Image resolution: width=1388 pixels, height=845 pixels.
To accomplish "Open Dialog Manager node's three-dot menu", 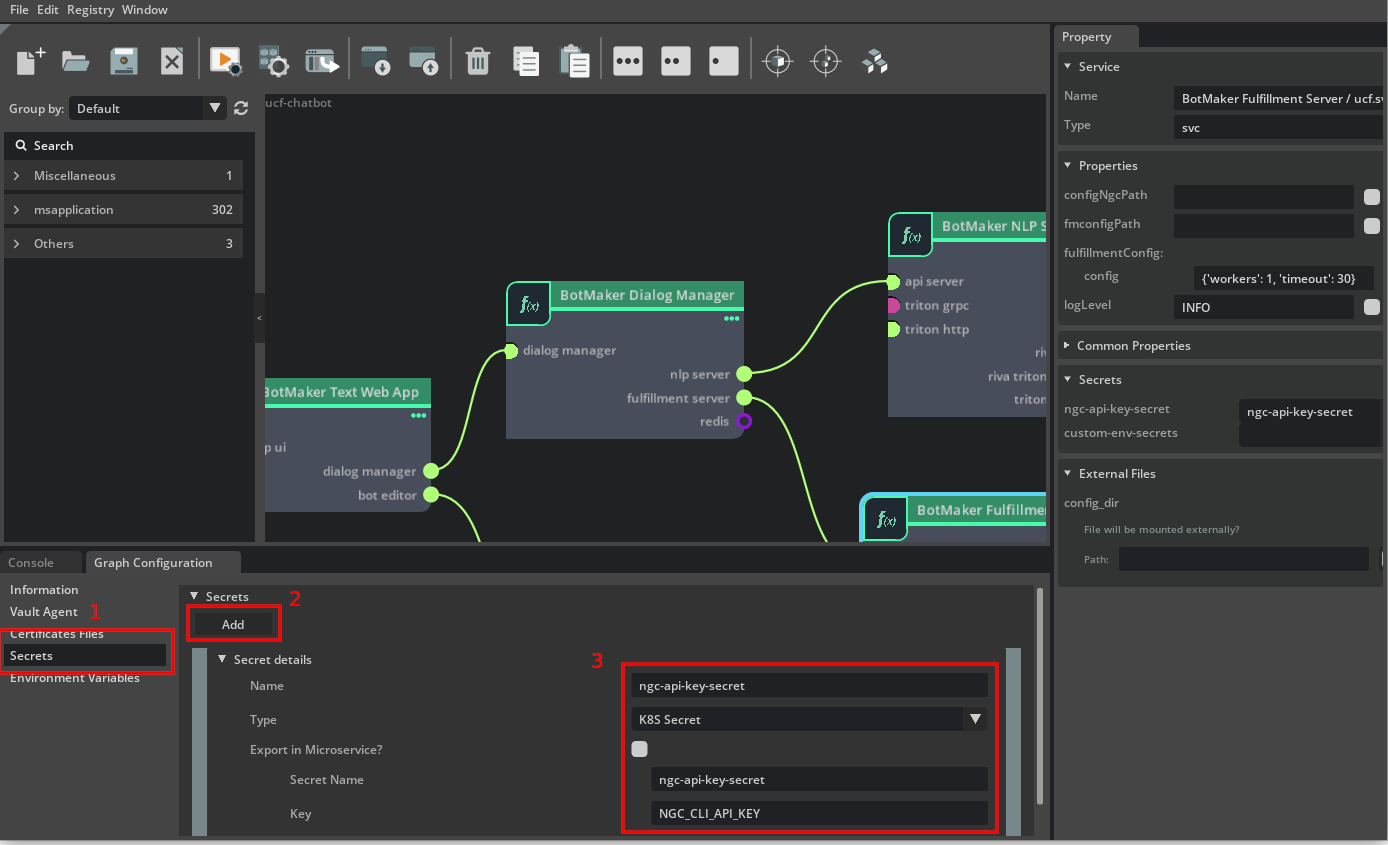I will pyautogui.click(x=732, y=319).
